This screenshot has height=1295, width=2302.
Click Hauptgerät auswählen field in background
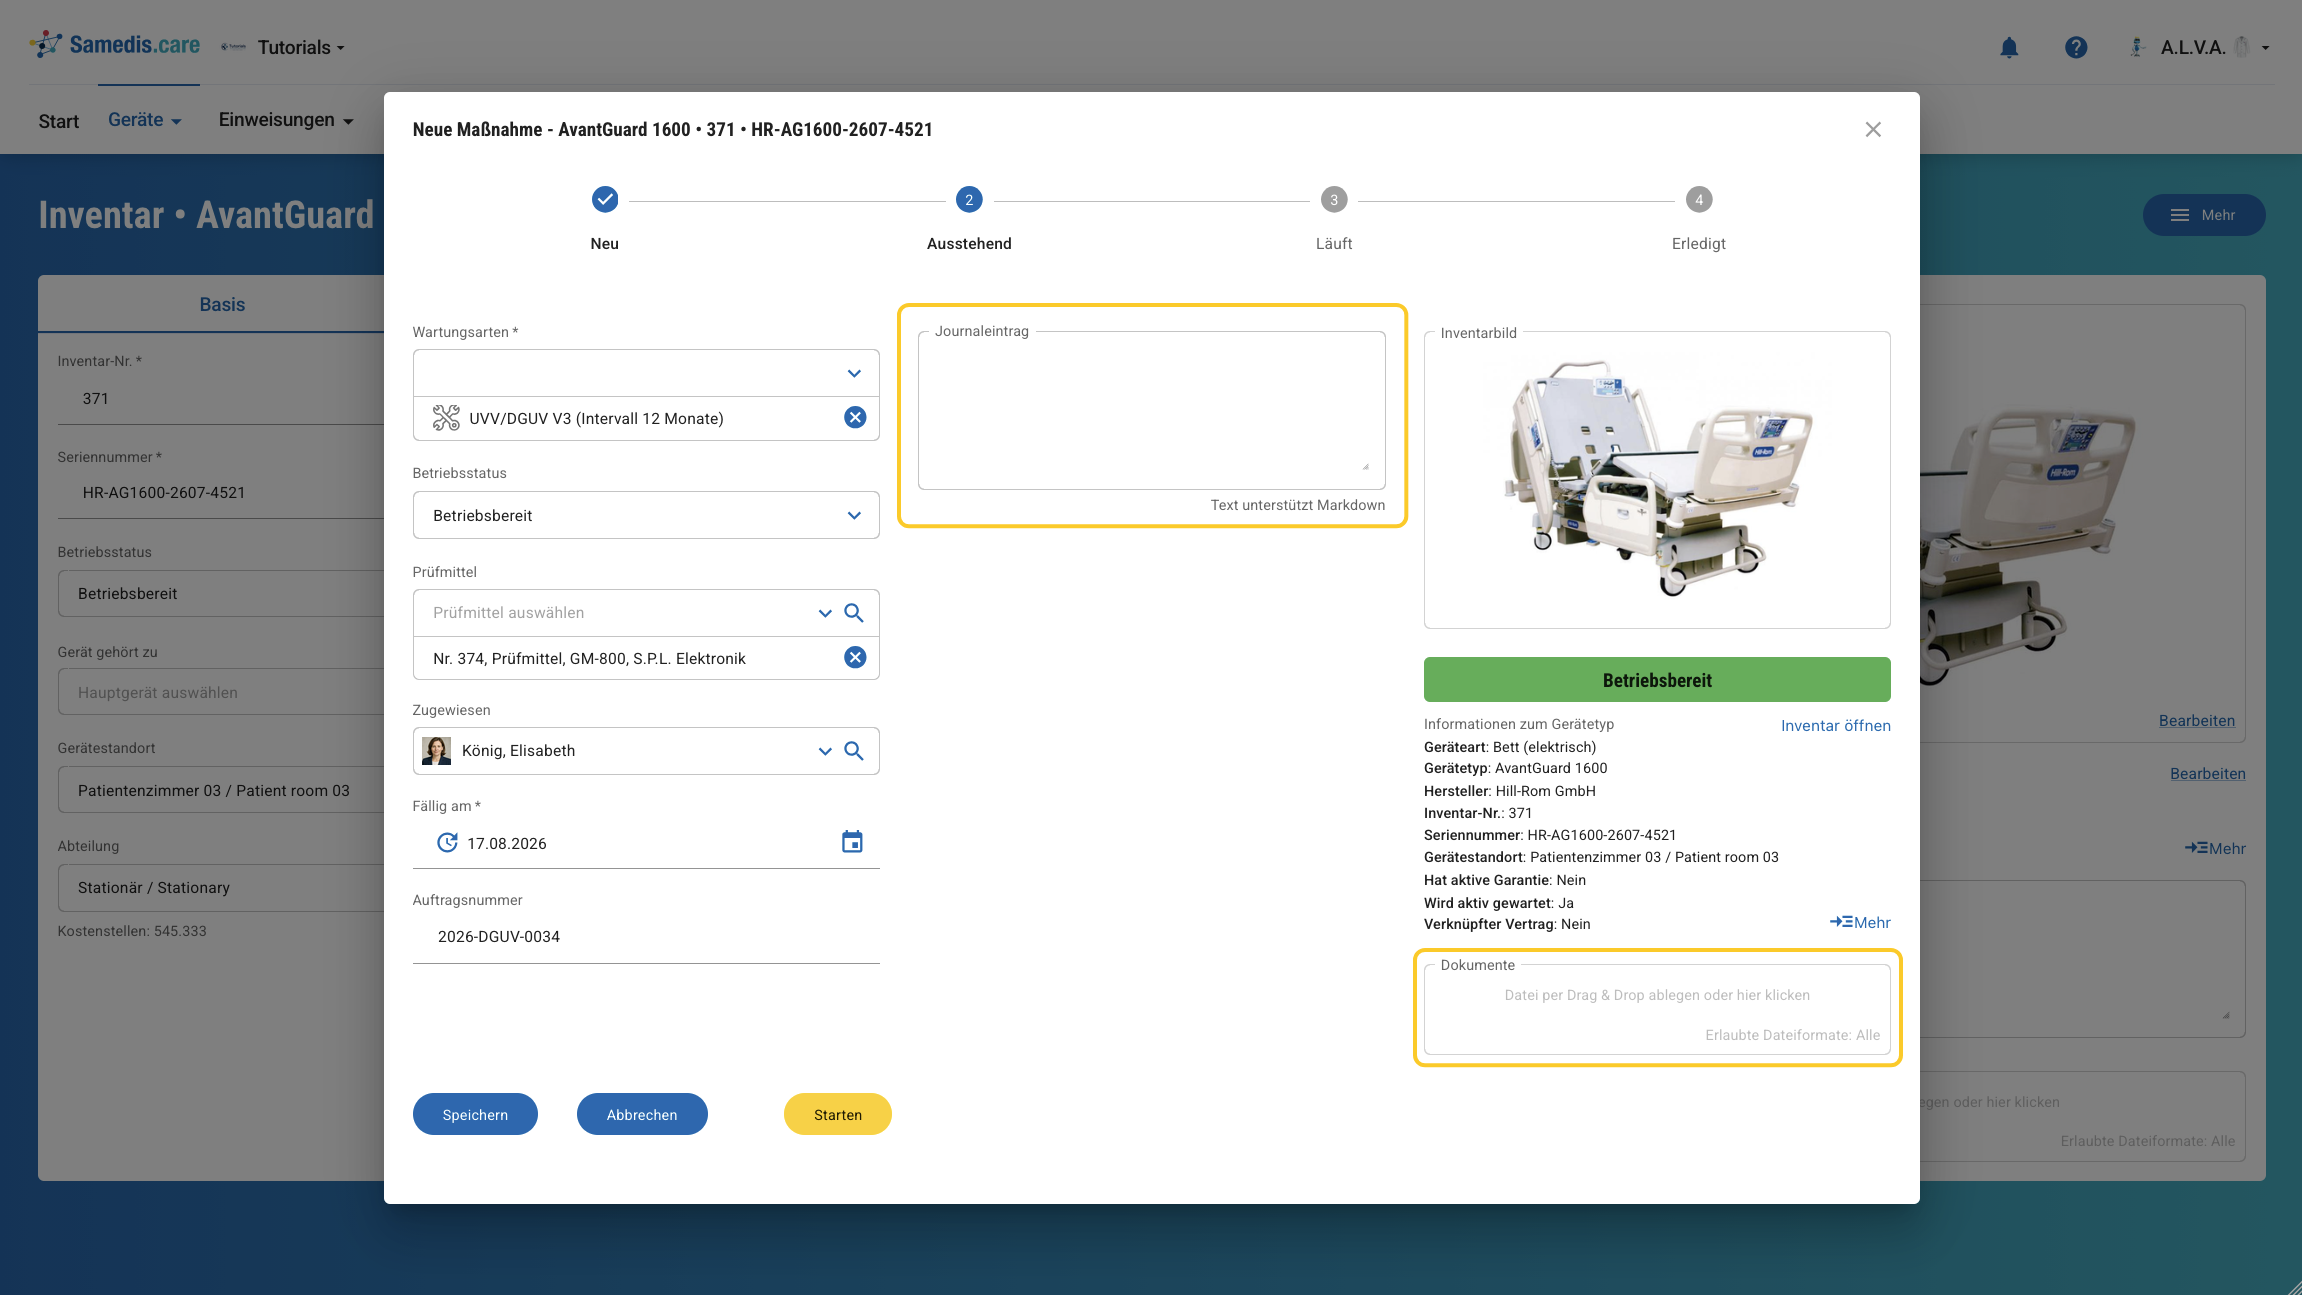[220, 693]
